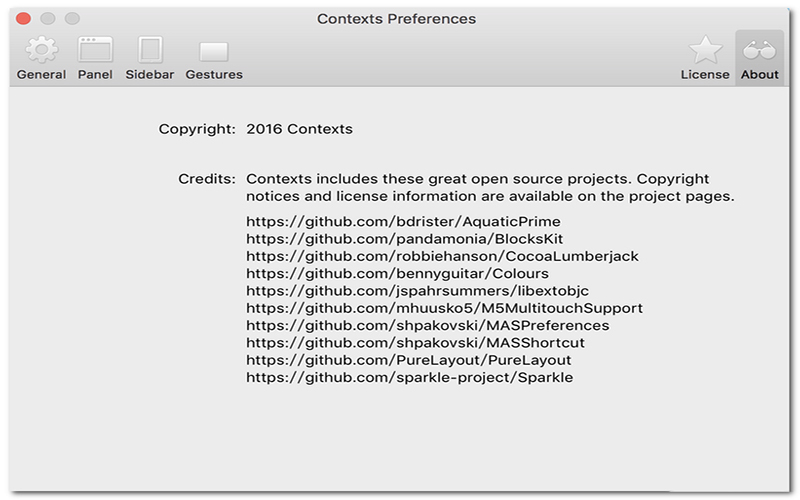Click the credits description paragraph
Screen dimensions: 800x500
tap(490, 188)
